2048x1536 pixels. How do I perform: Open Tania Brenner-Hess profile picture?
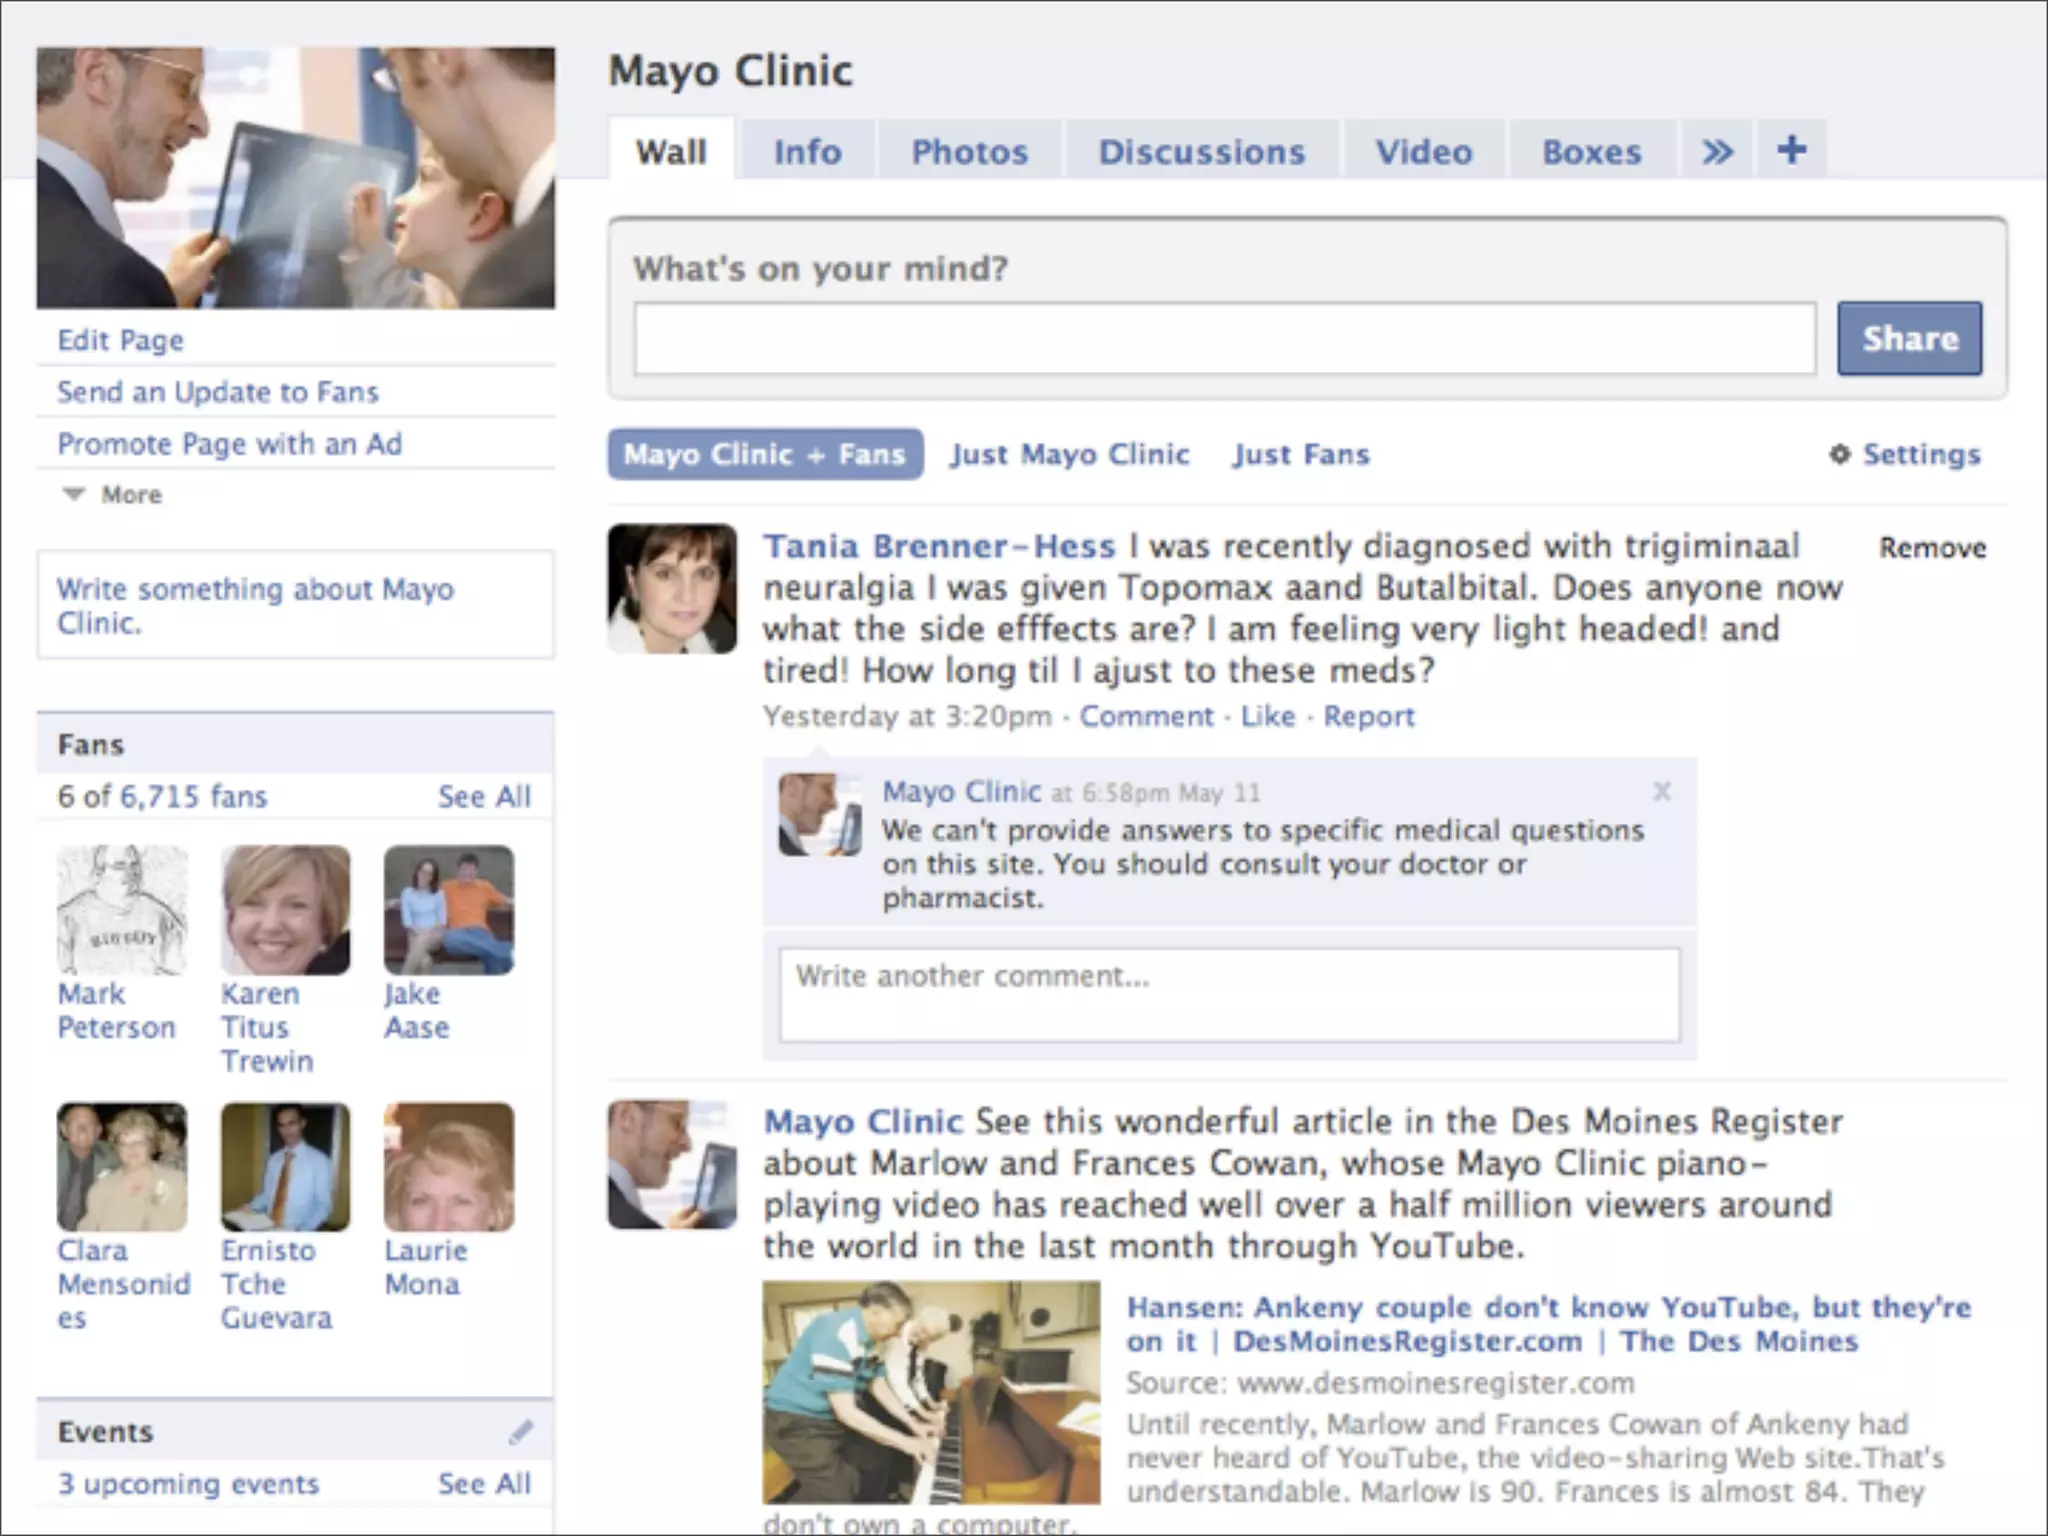(672, 589)
